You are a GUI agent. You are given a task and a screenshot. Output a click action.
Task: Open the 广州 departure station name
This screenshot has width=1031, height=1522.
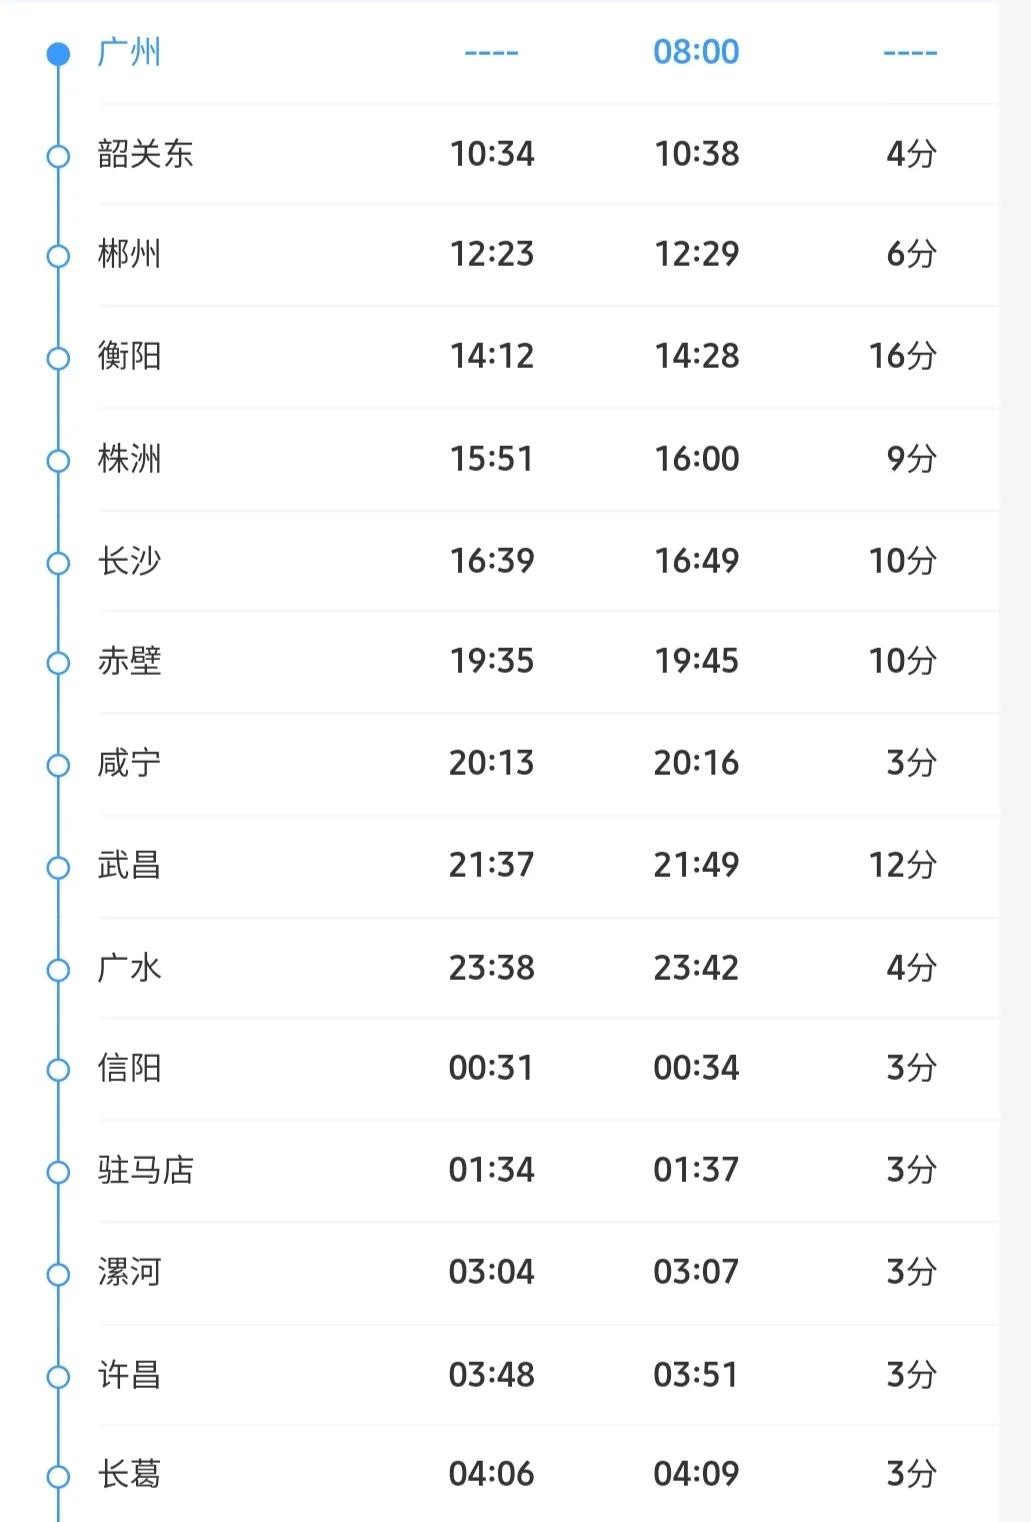(x=129, y=52)
